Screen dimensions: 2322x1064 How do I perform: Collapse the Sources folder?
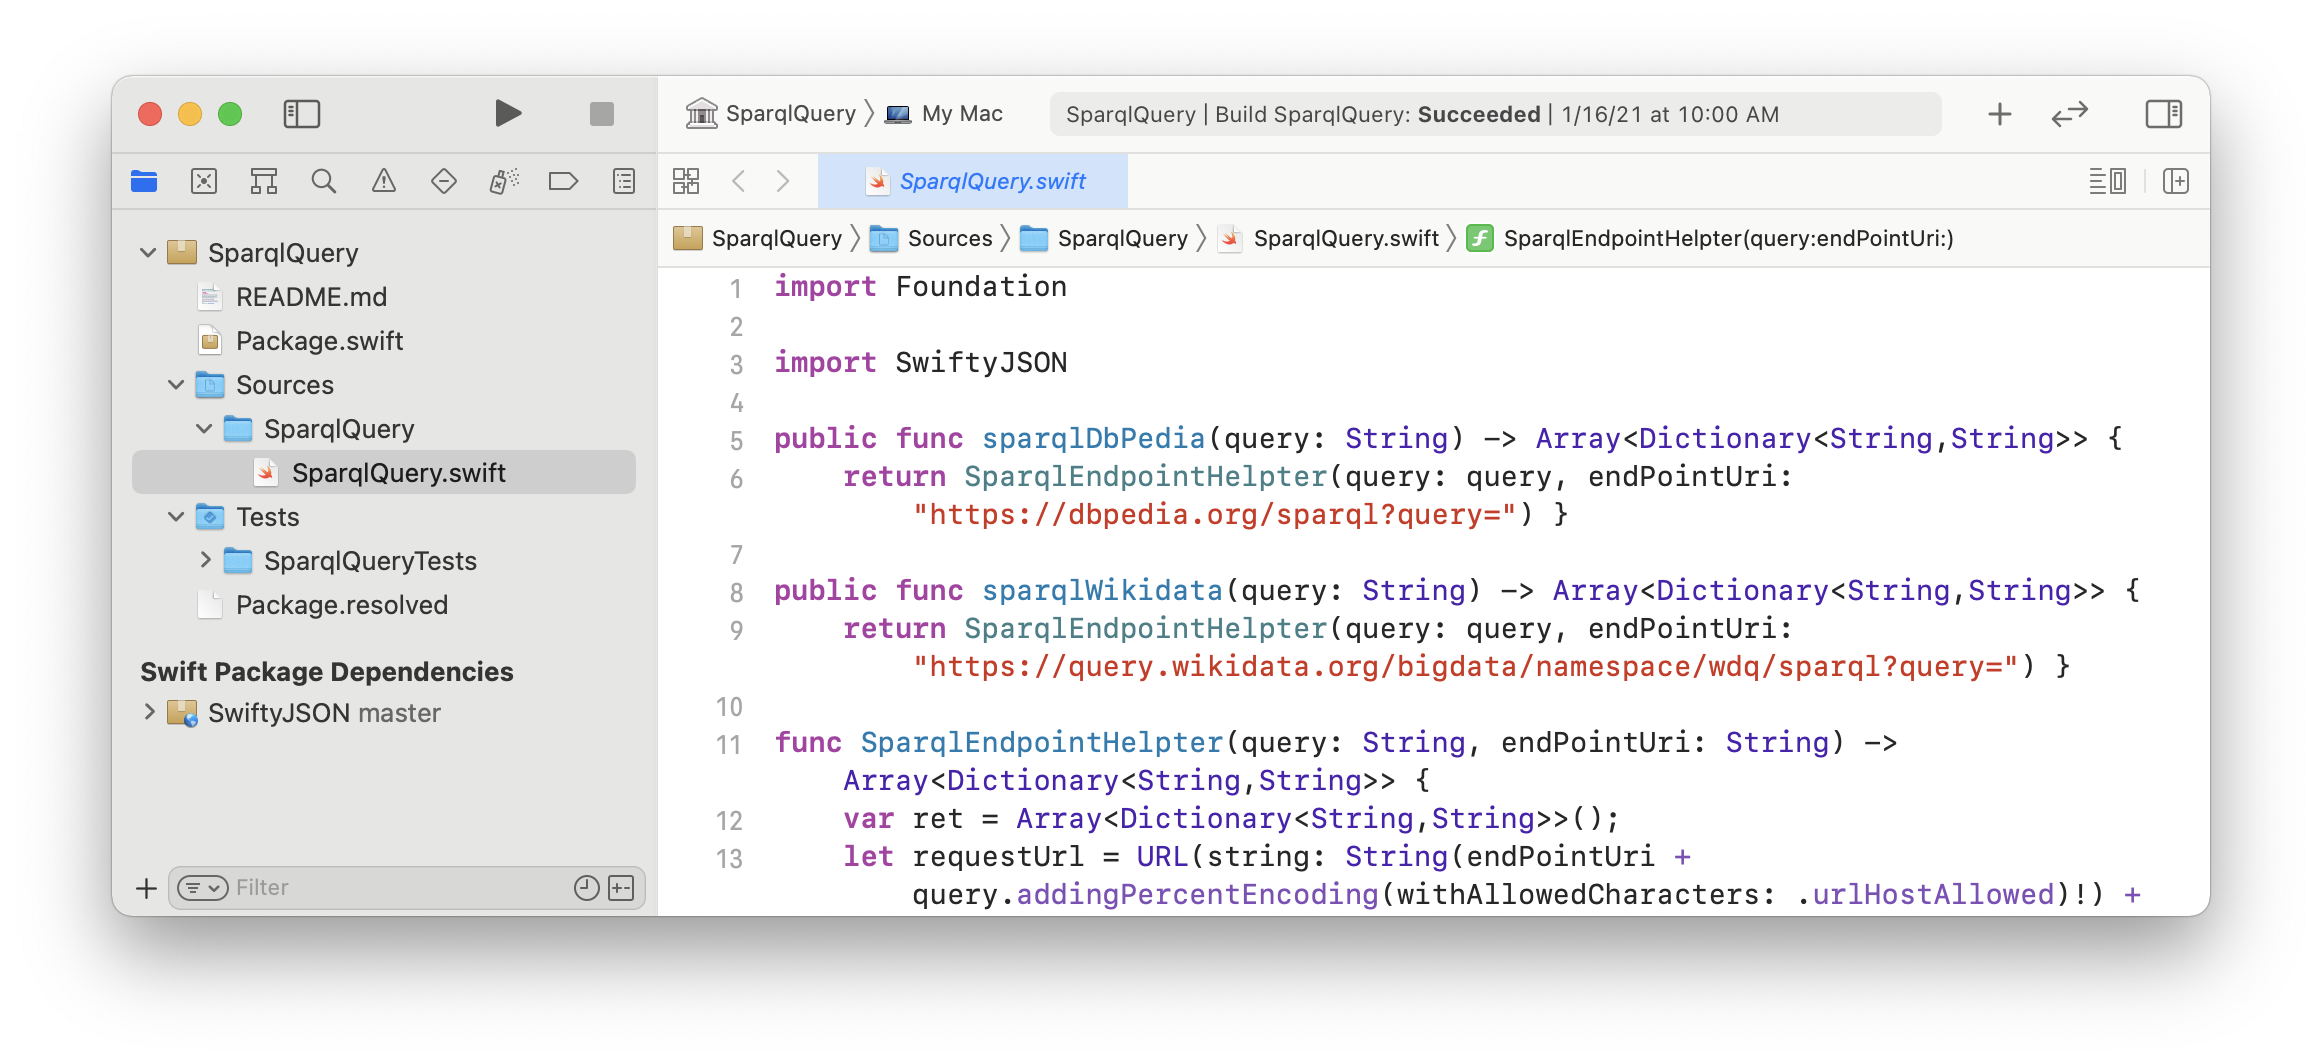click(176, 385)
